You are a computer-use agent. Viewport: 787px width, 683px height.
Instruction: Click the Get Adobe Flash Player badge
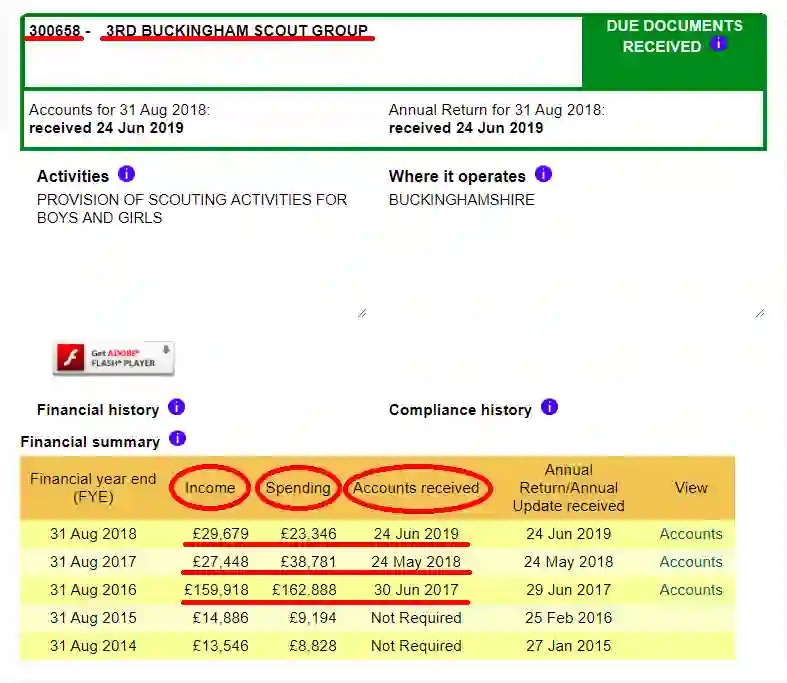(113, 358)
